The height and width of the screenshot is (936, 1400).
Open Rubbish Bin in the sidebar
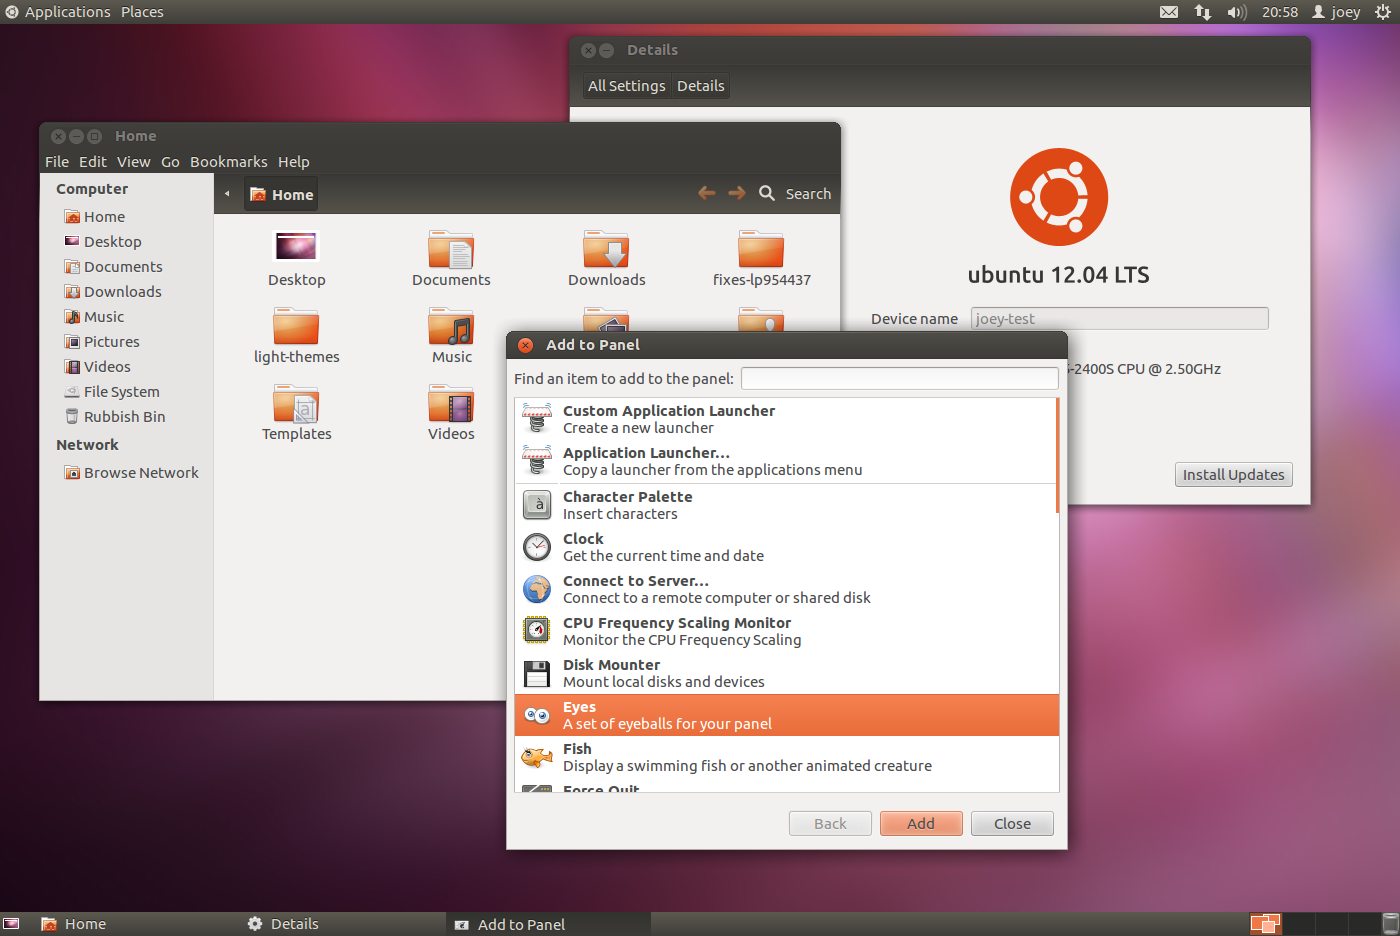pyautogui.click(x=124, y=417)
